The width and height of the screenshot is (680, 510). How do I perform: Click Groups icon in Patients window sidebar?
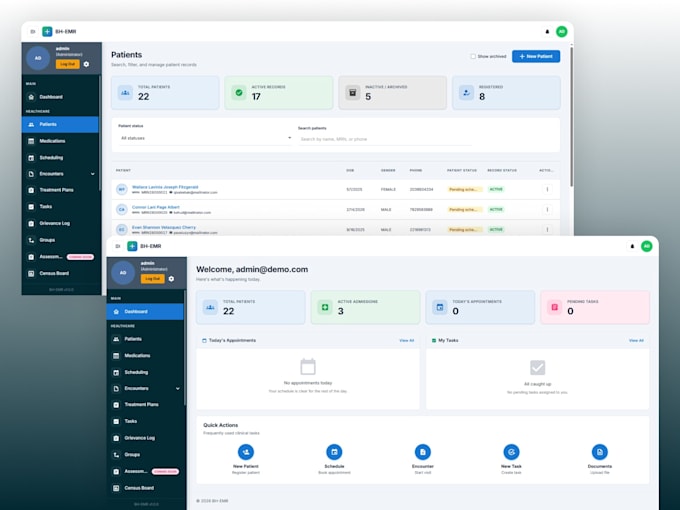point(31,240)
